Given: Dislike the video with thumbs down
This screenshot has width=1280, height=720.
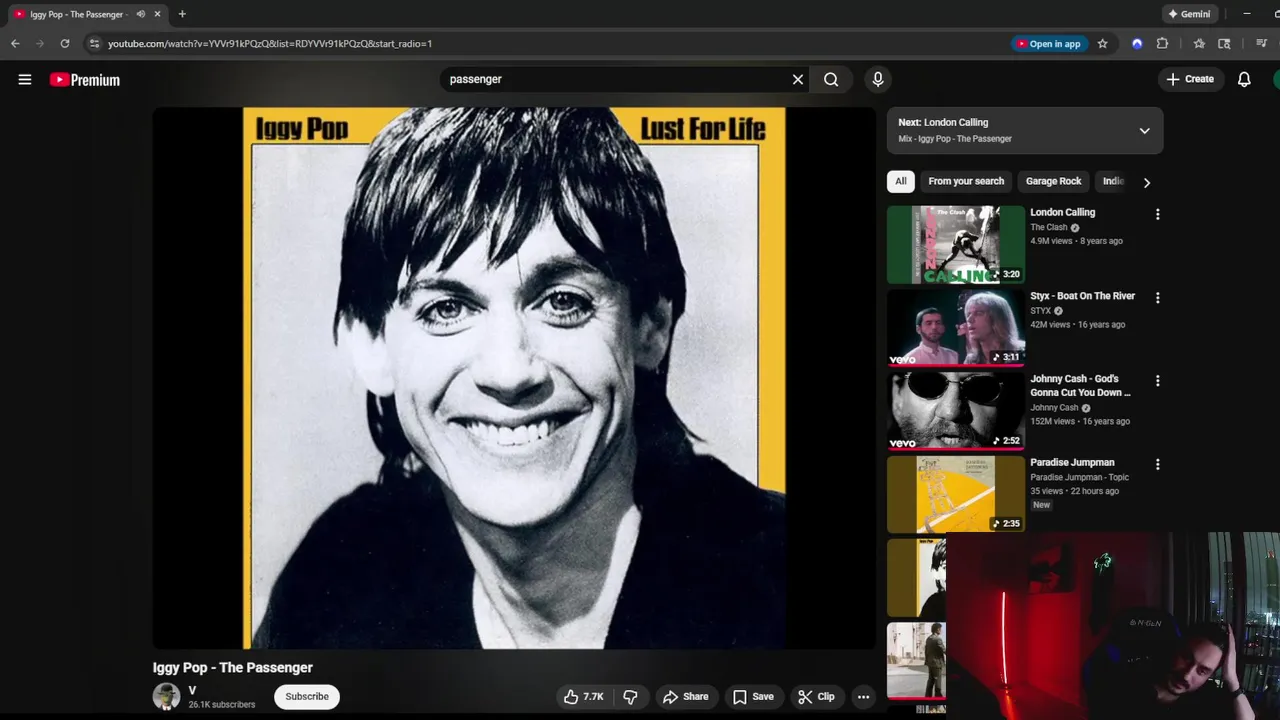Looking at the screenshot, I should (x=630, y=697).
